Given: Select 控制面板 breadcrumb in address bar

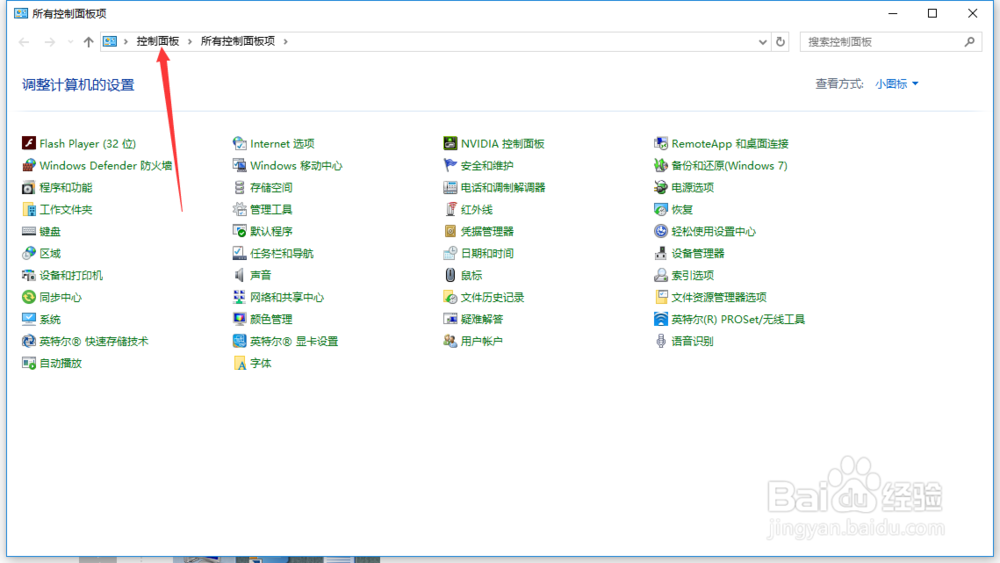Looking at the screenshot, I should [x=158, y=41].
